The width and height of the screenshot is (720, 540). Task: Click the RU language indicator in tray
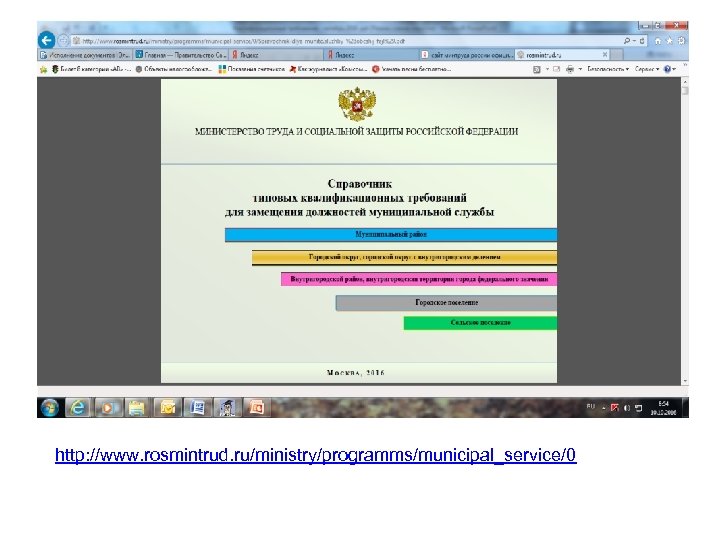(x=591, y=407)
